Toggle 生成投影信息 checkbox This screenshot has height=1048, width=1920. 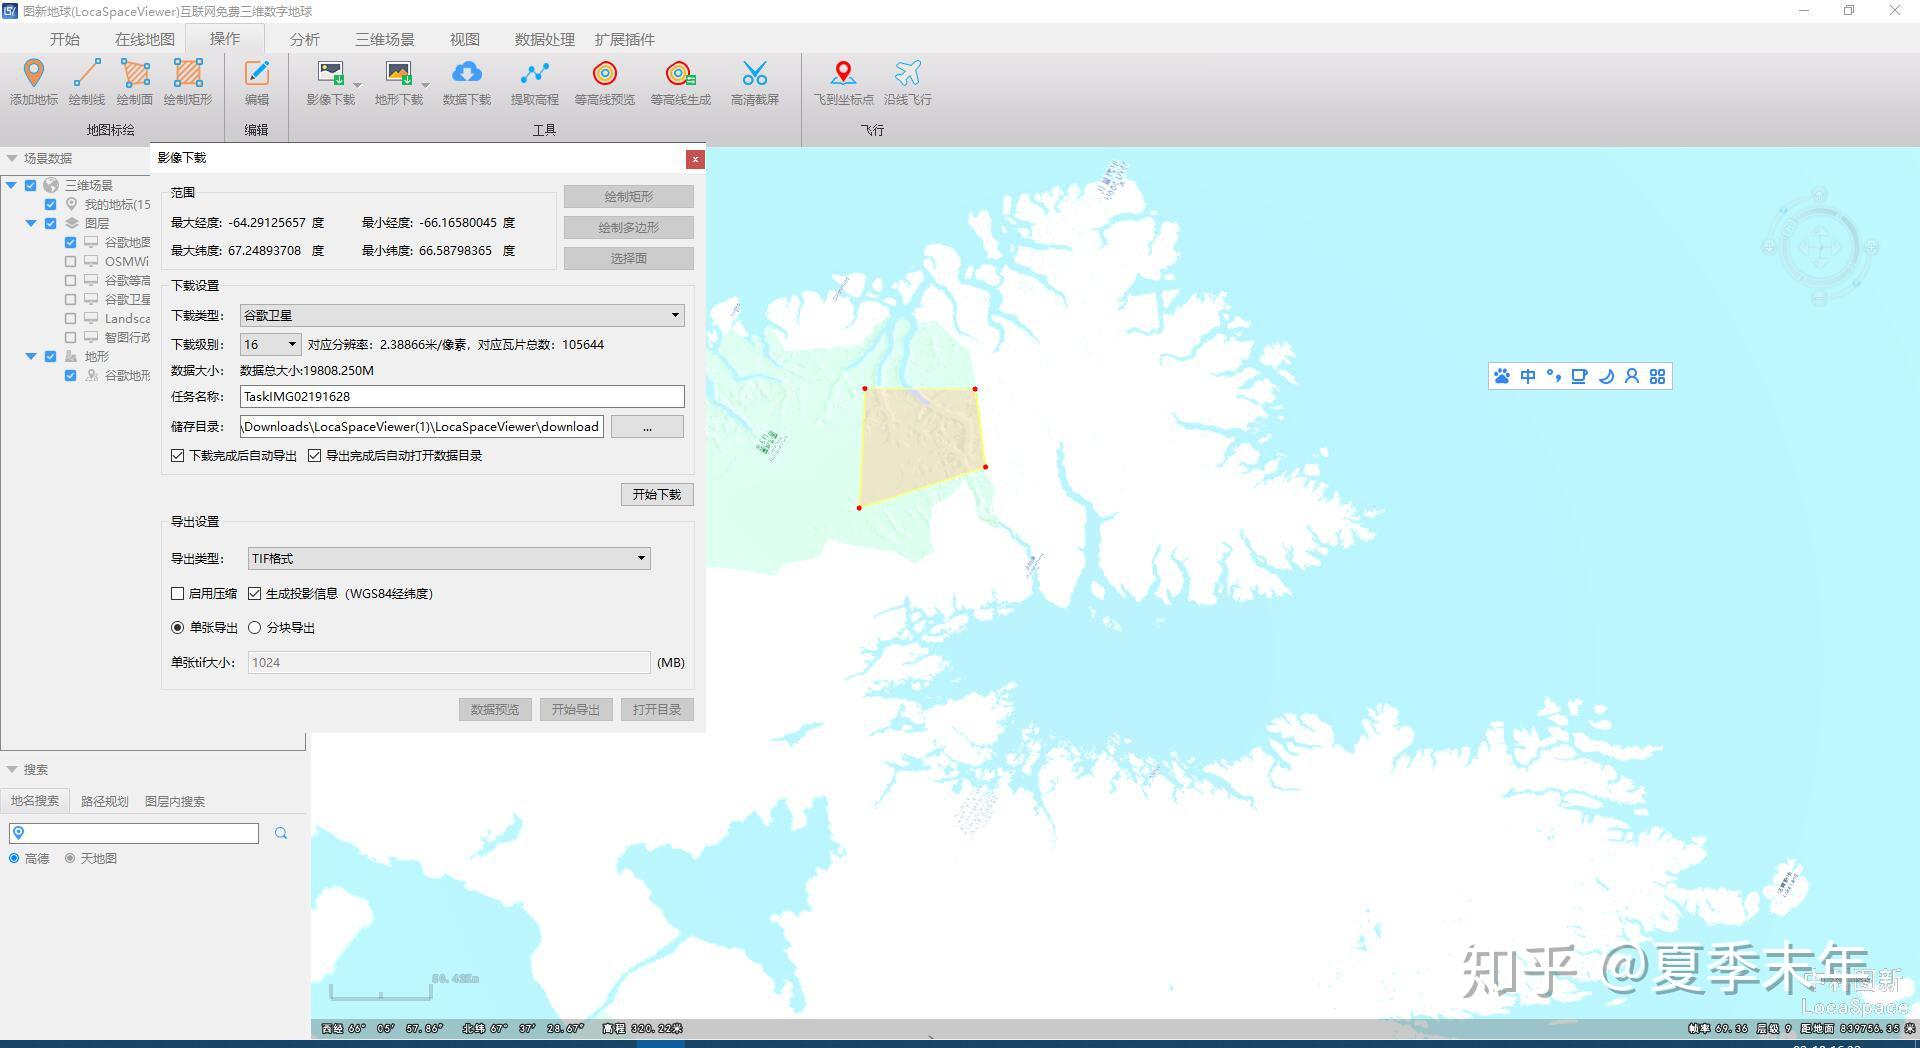(x=255, y=593)
